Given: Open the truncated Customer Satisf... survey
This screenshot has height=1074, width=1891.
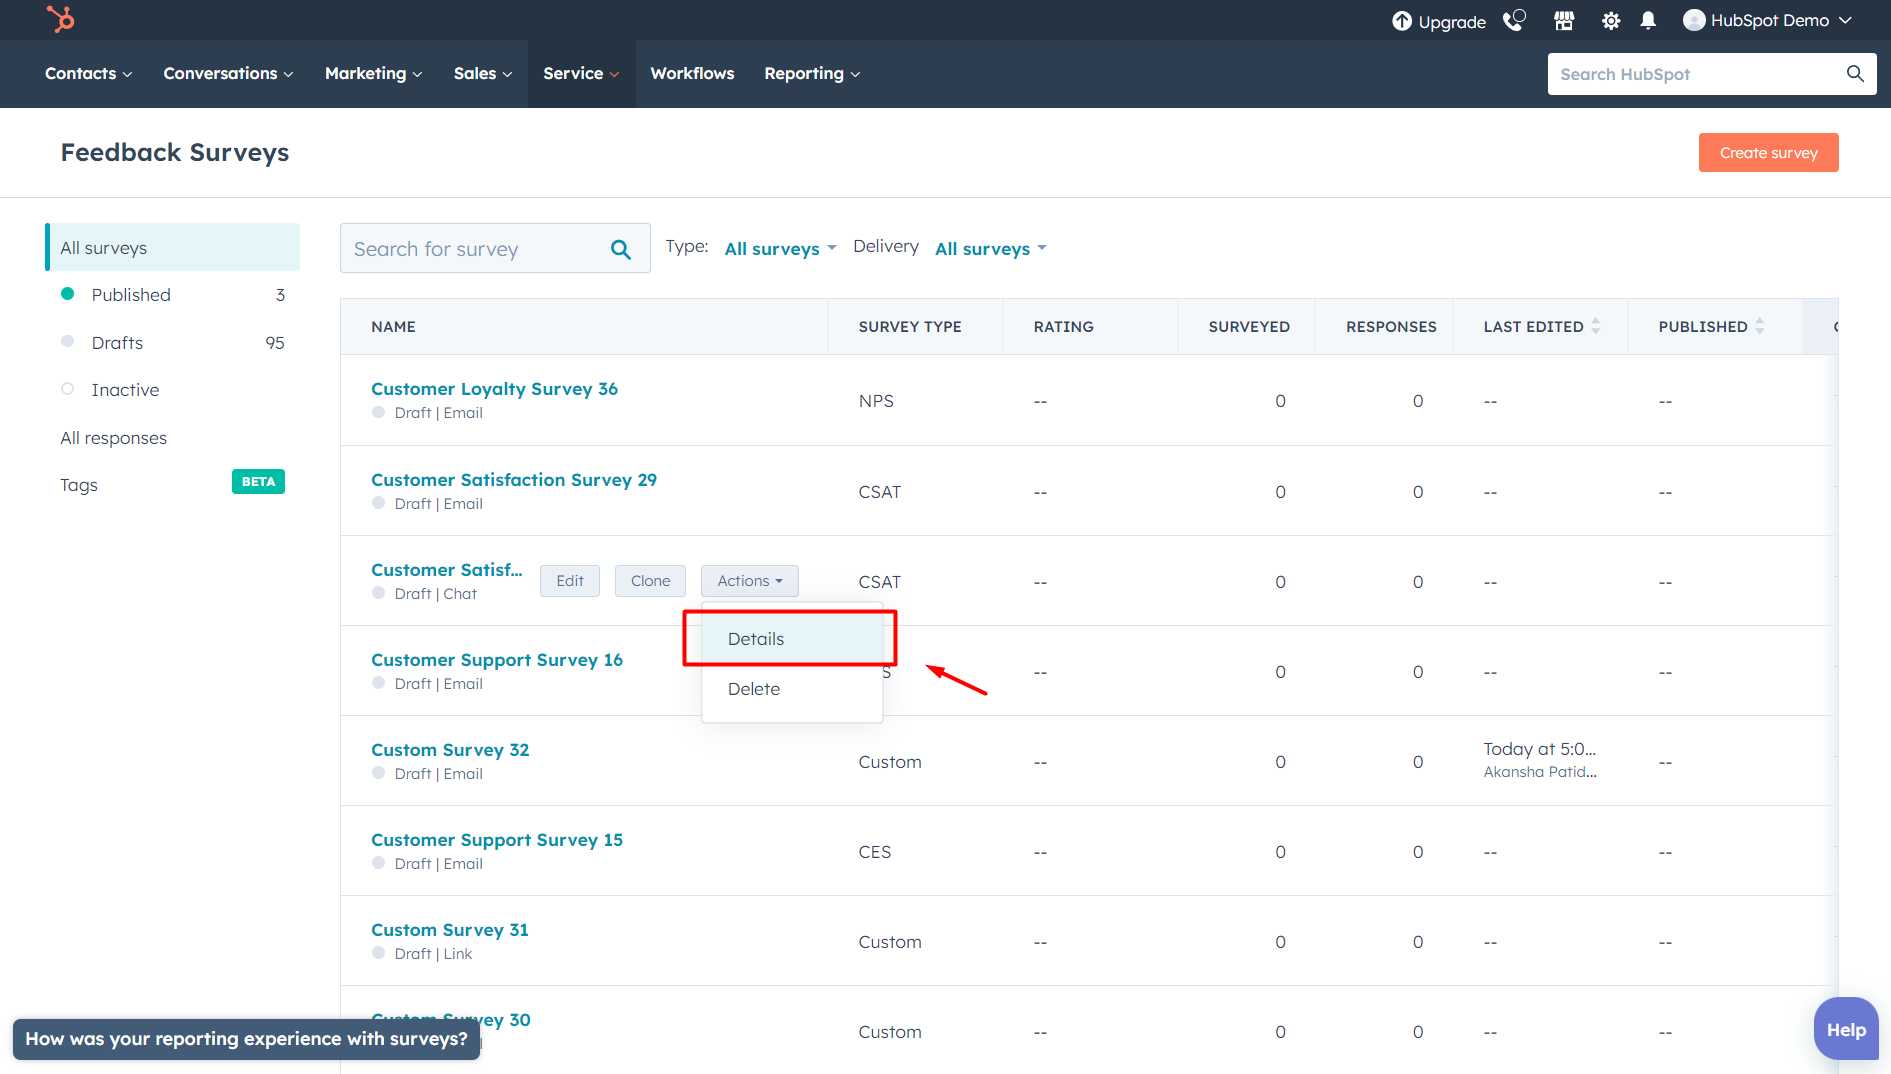Looking at the screenshot, I should [447, 570].
